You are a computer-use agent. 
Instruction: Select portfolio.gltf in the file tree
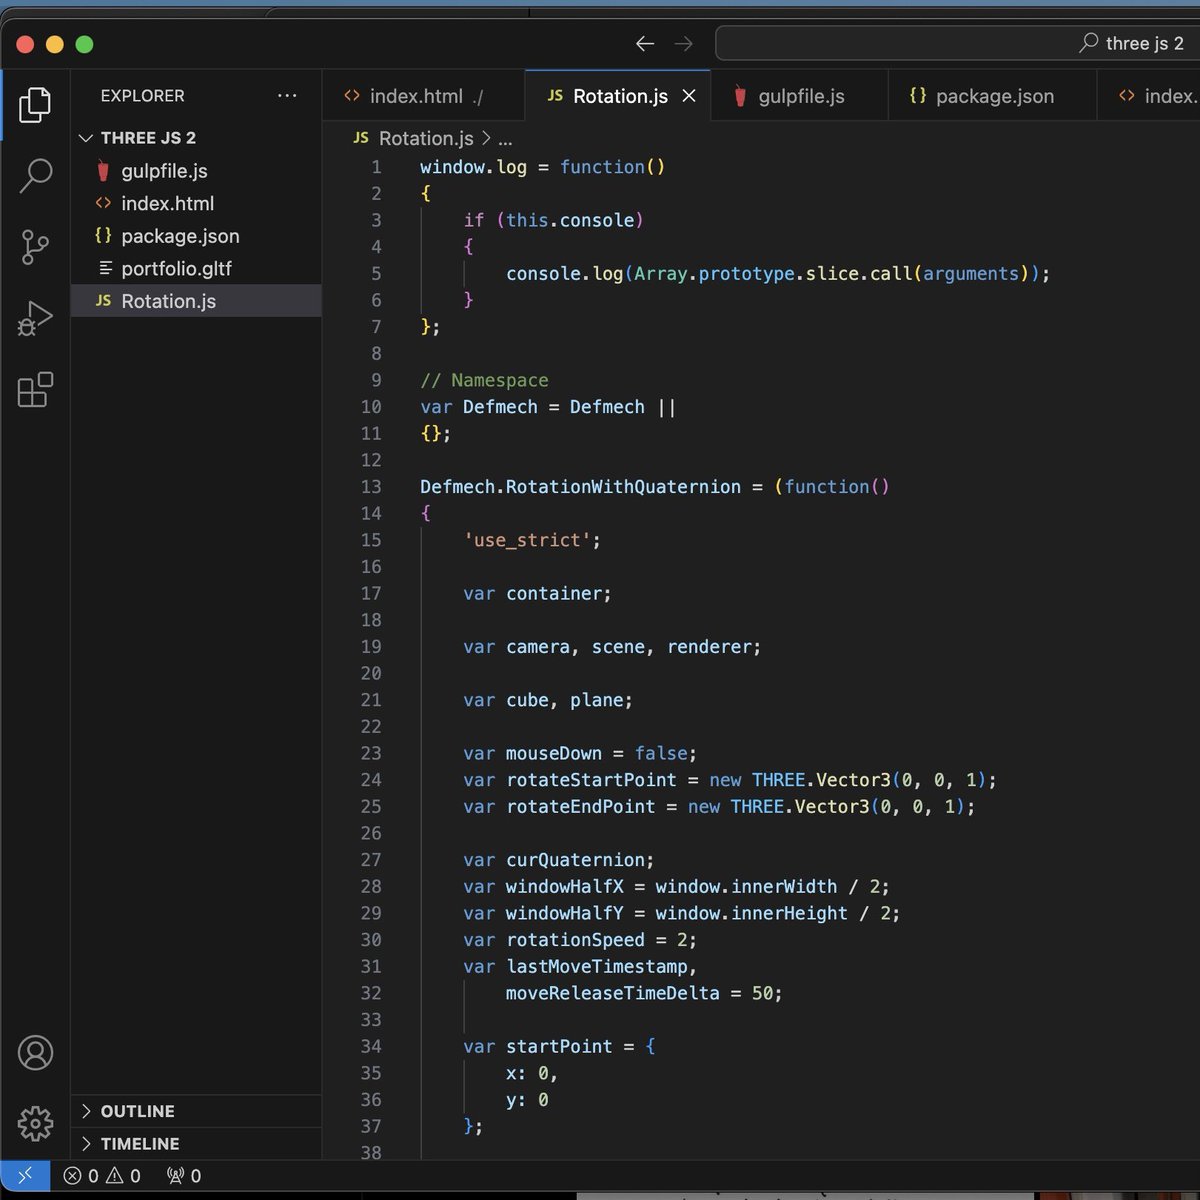point(176,268)
